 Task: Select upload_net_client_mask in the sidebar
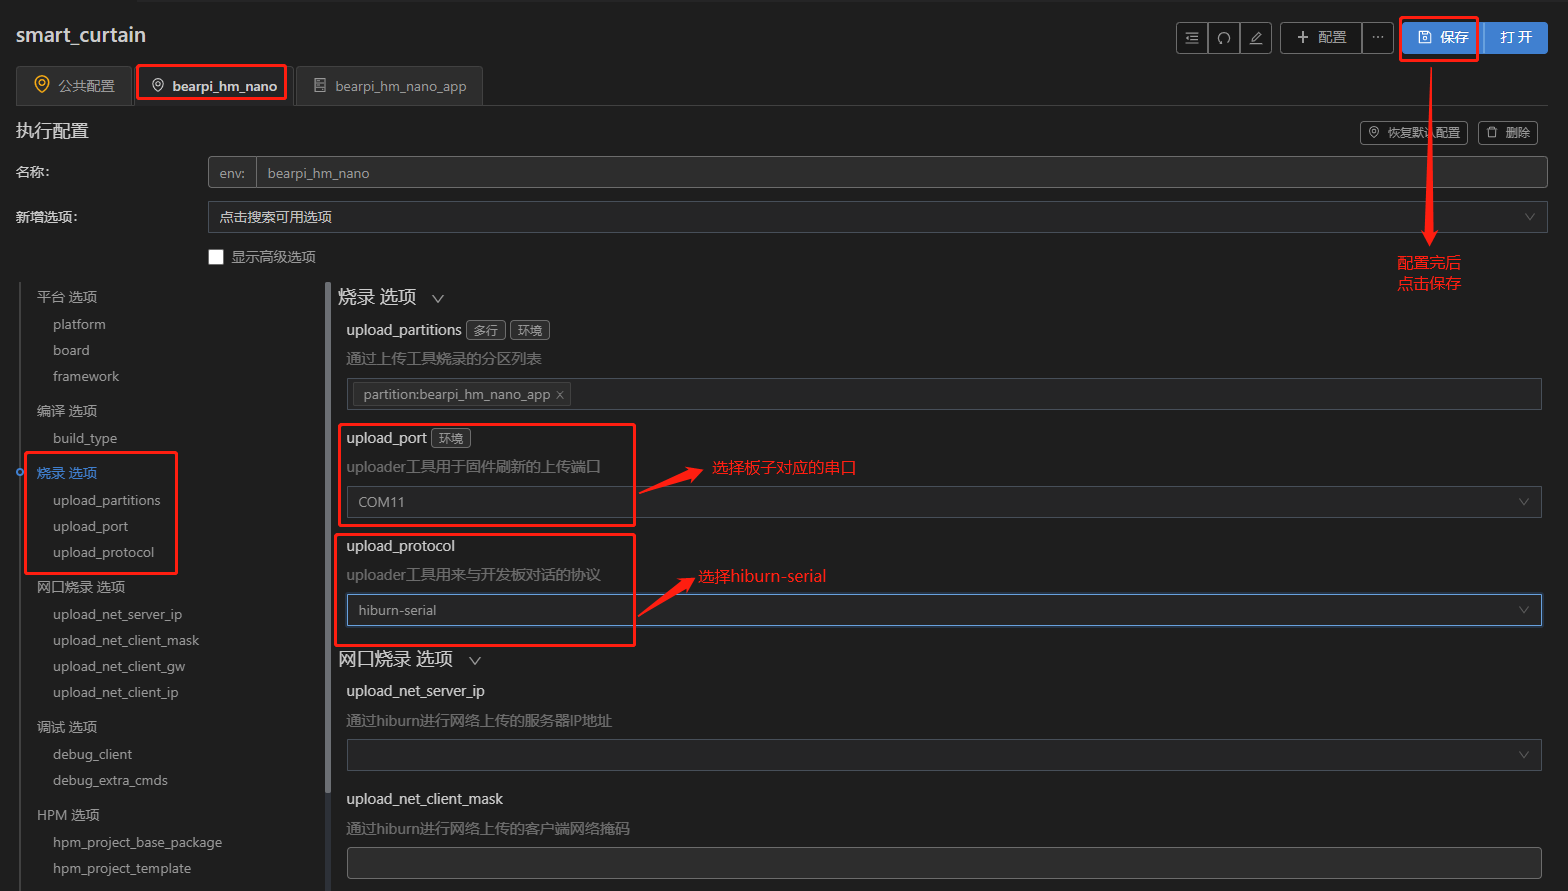[x=126, y=641]
